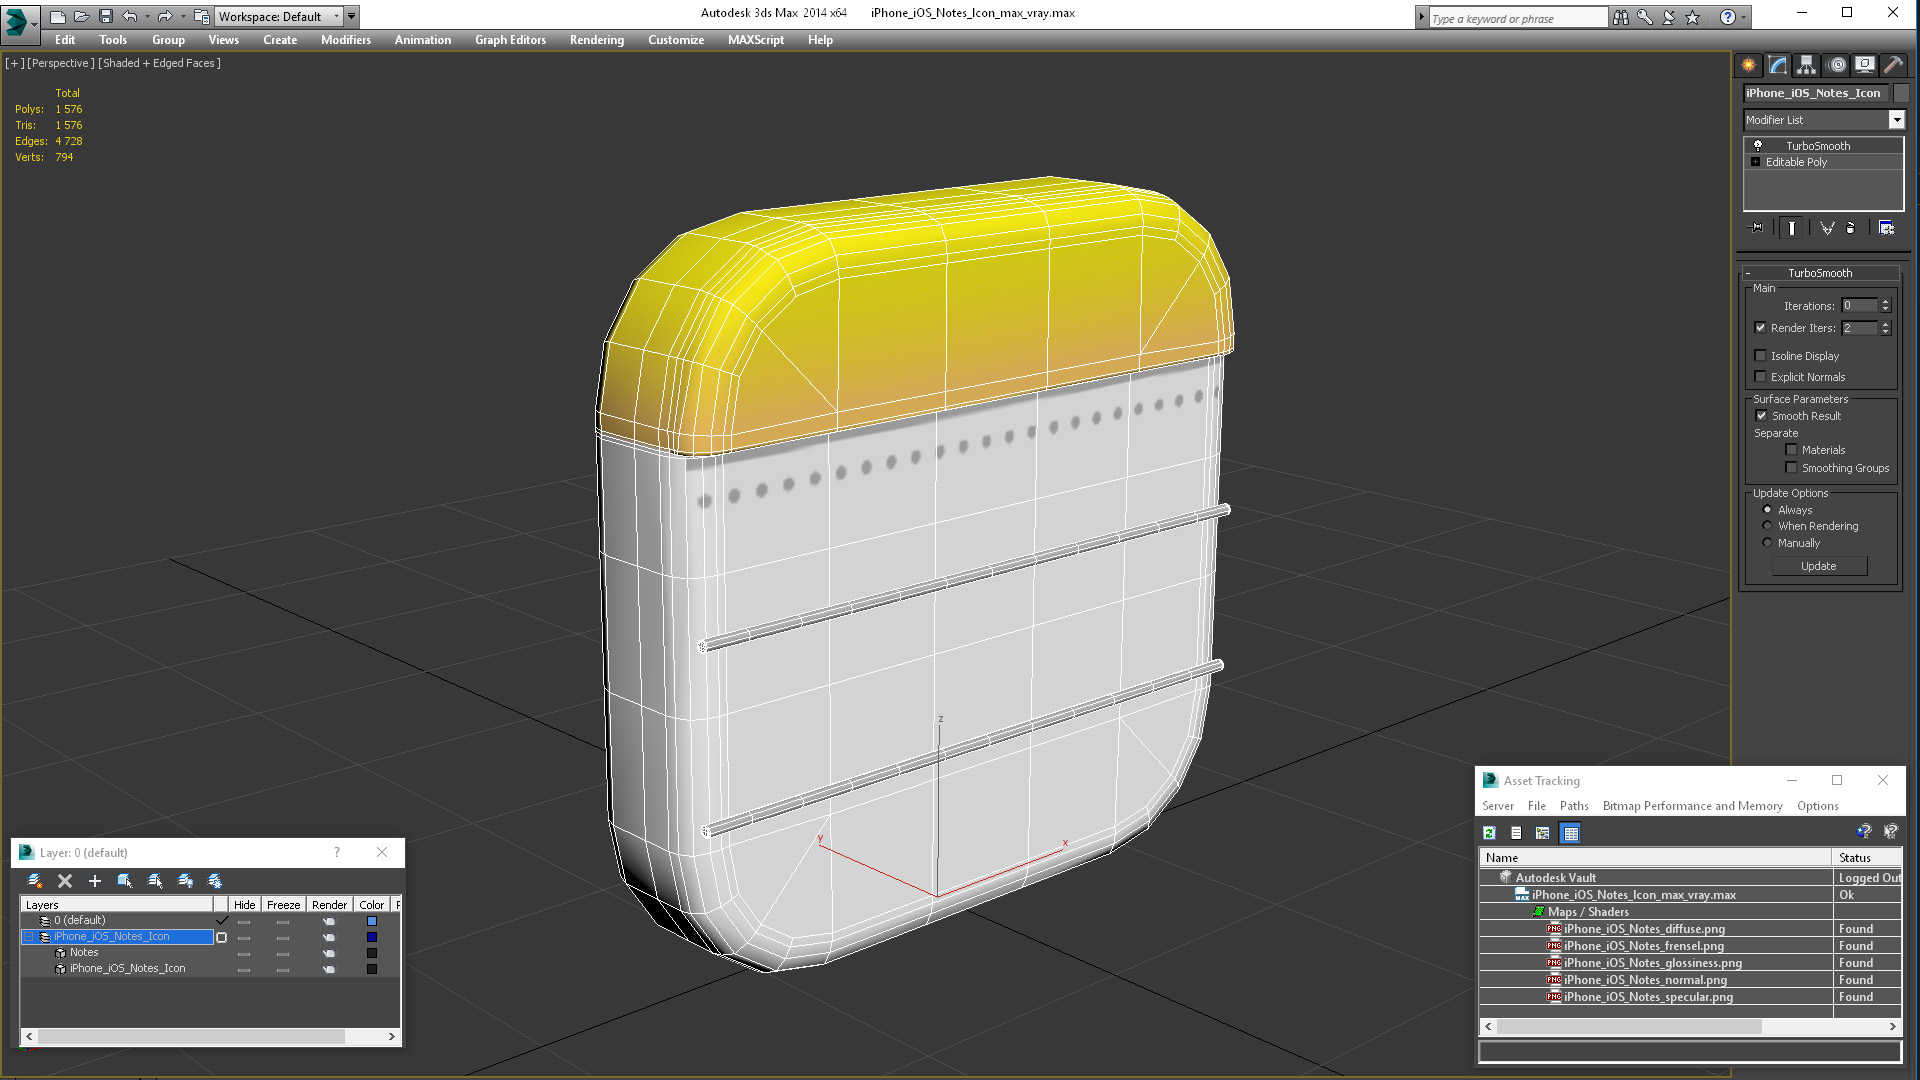Viewport: 1920px width, 1080px height.
Task: Expand the Paths menu in Asset Tracking
Action: point(1575,806)
